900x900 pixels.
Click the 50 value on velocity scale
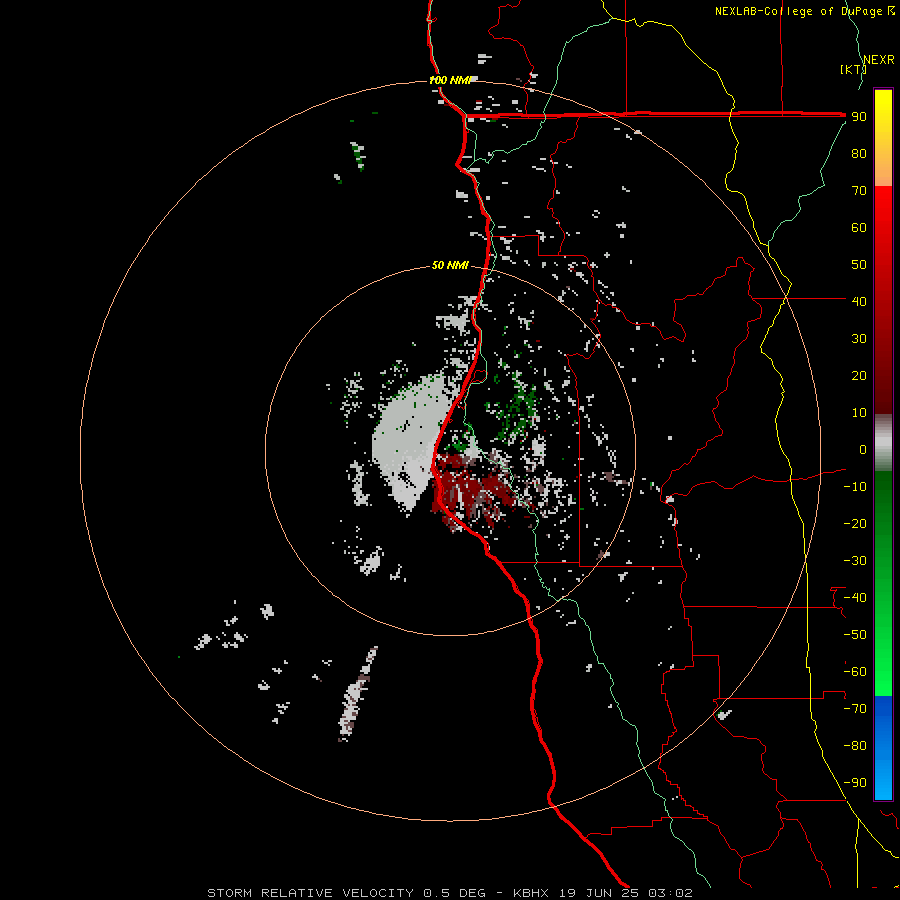click(x=859, y=265)
